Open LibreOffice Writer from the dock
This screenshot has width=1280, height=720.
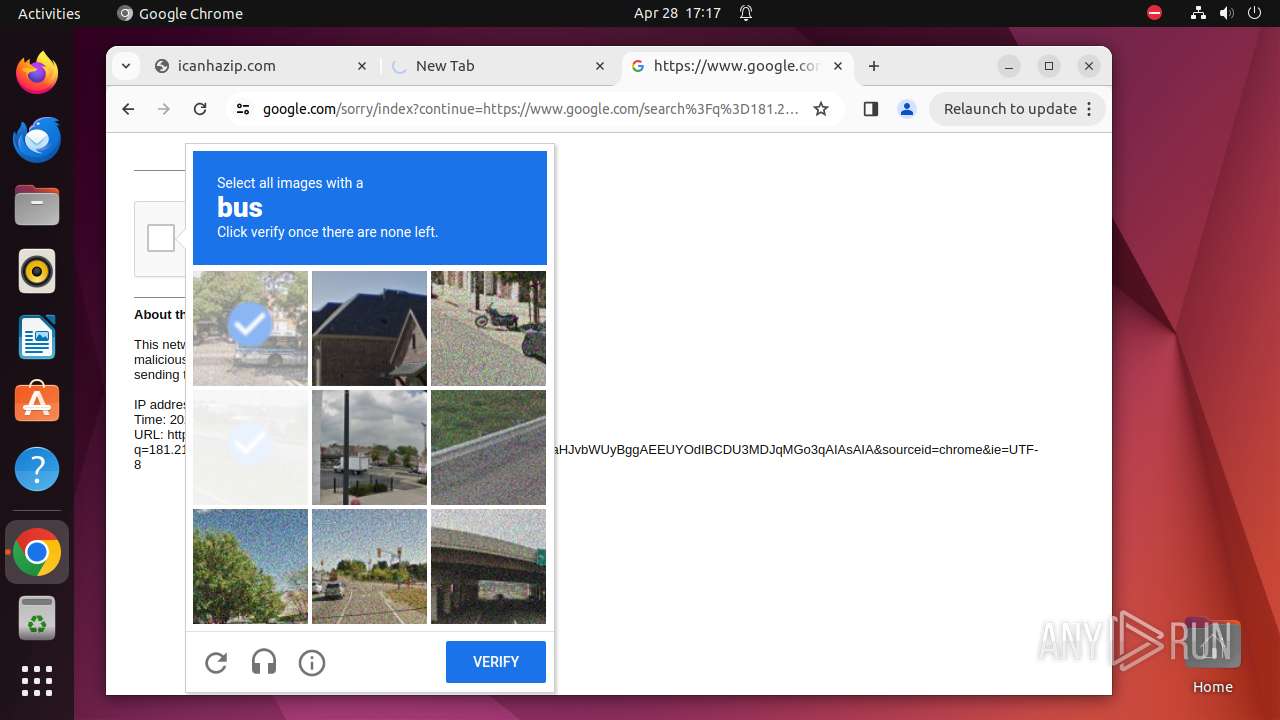coord(37,337)
